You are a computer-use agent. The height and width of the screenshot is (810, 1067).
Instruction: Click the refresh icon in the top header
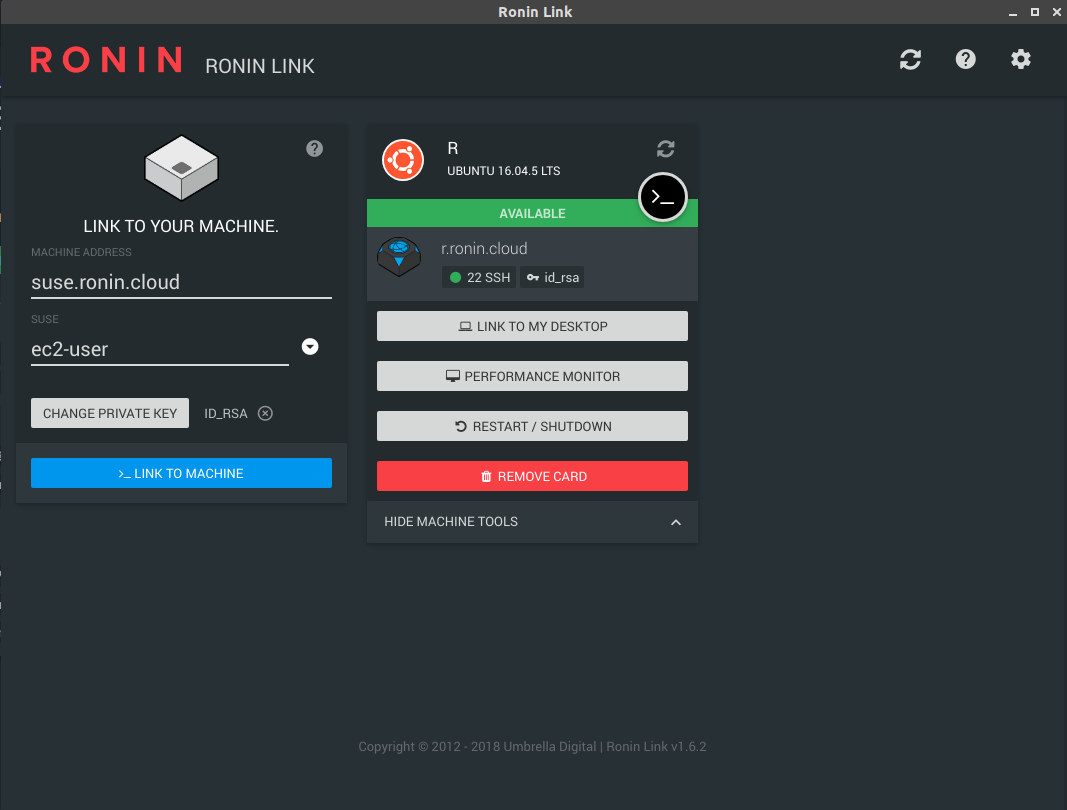coord(910,59)
